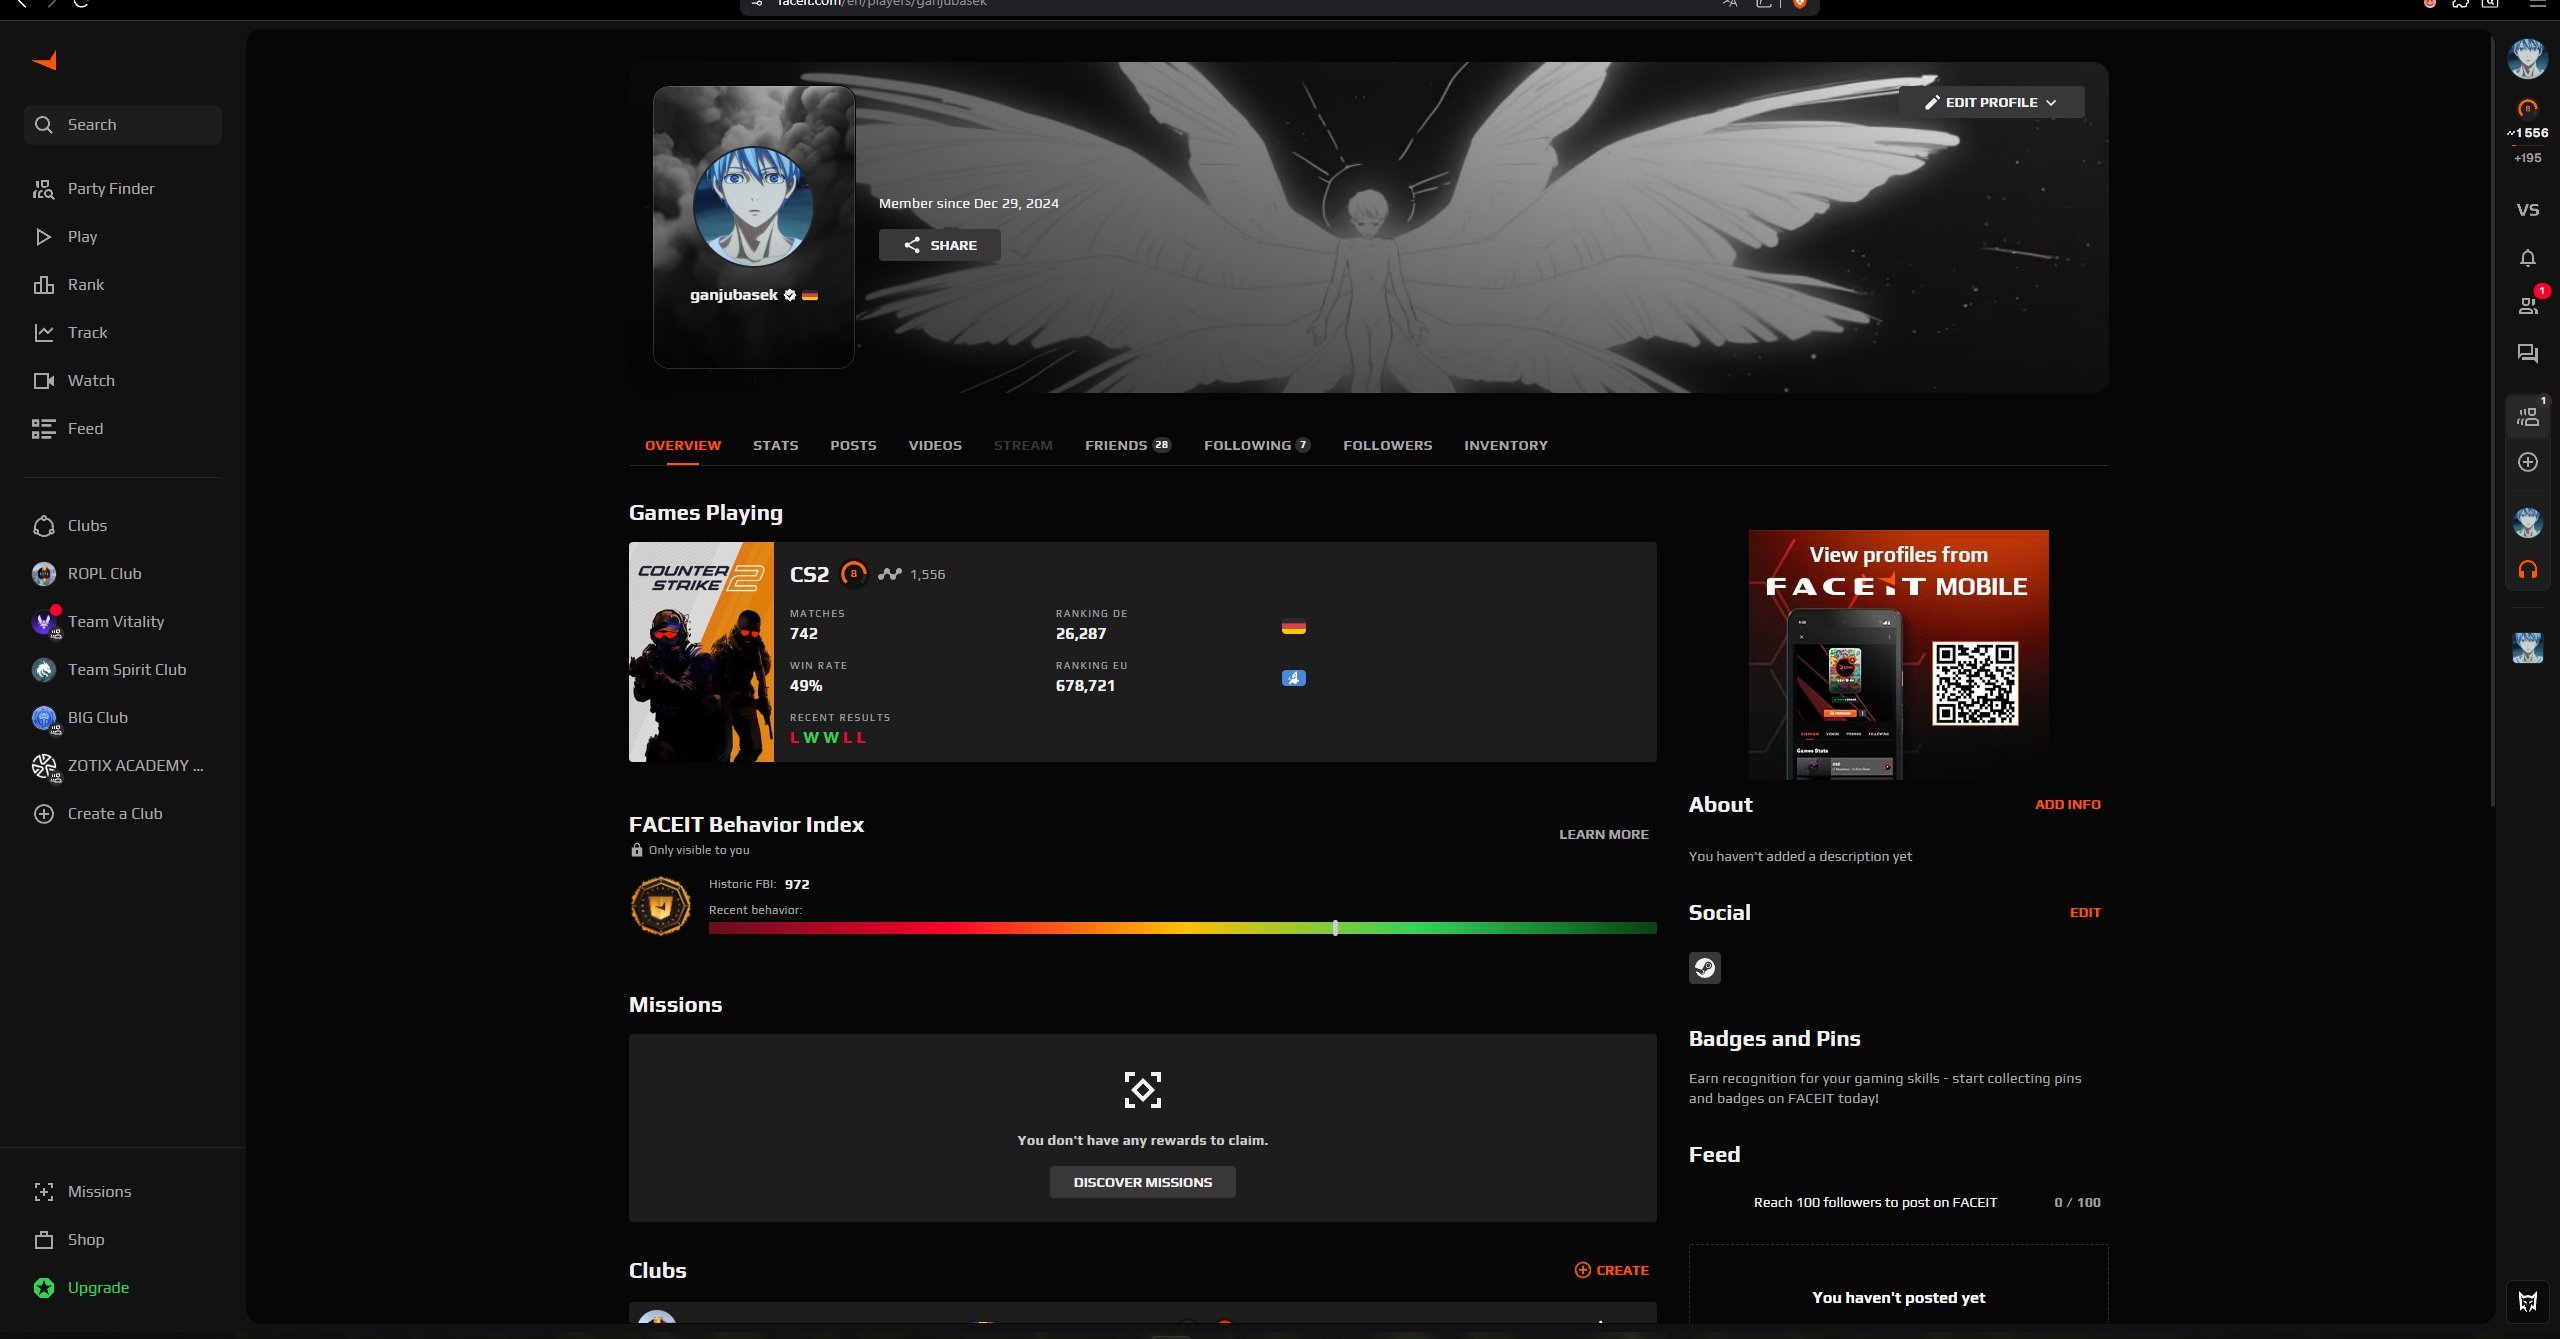Screen dimensions: 2560x1339
Task: Click the CS2 skill level badge
Action: [x=853, y=574]
